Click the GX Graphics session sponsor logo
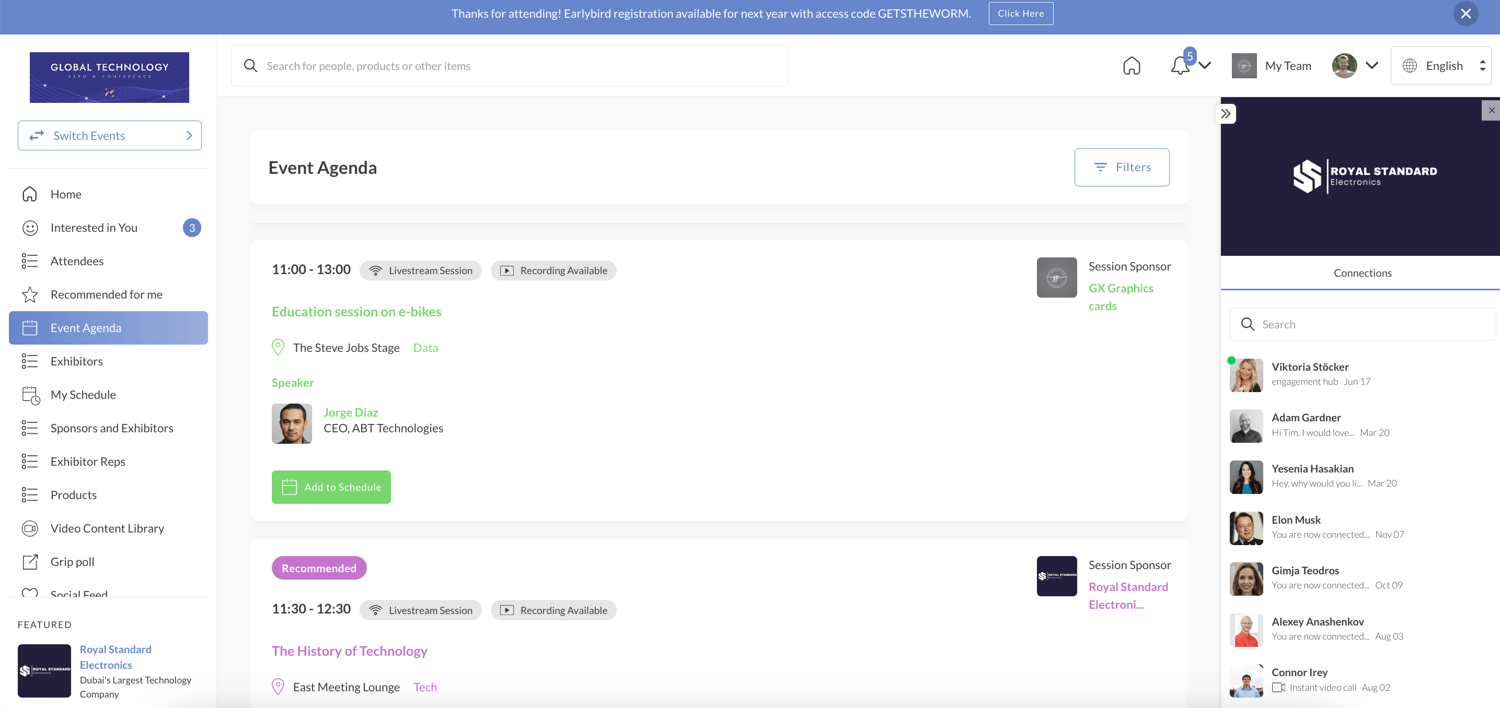 (x=1056, y=277)
